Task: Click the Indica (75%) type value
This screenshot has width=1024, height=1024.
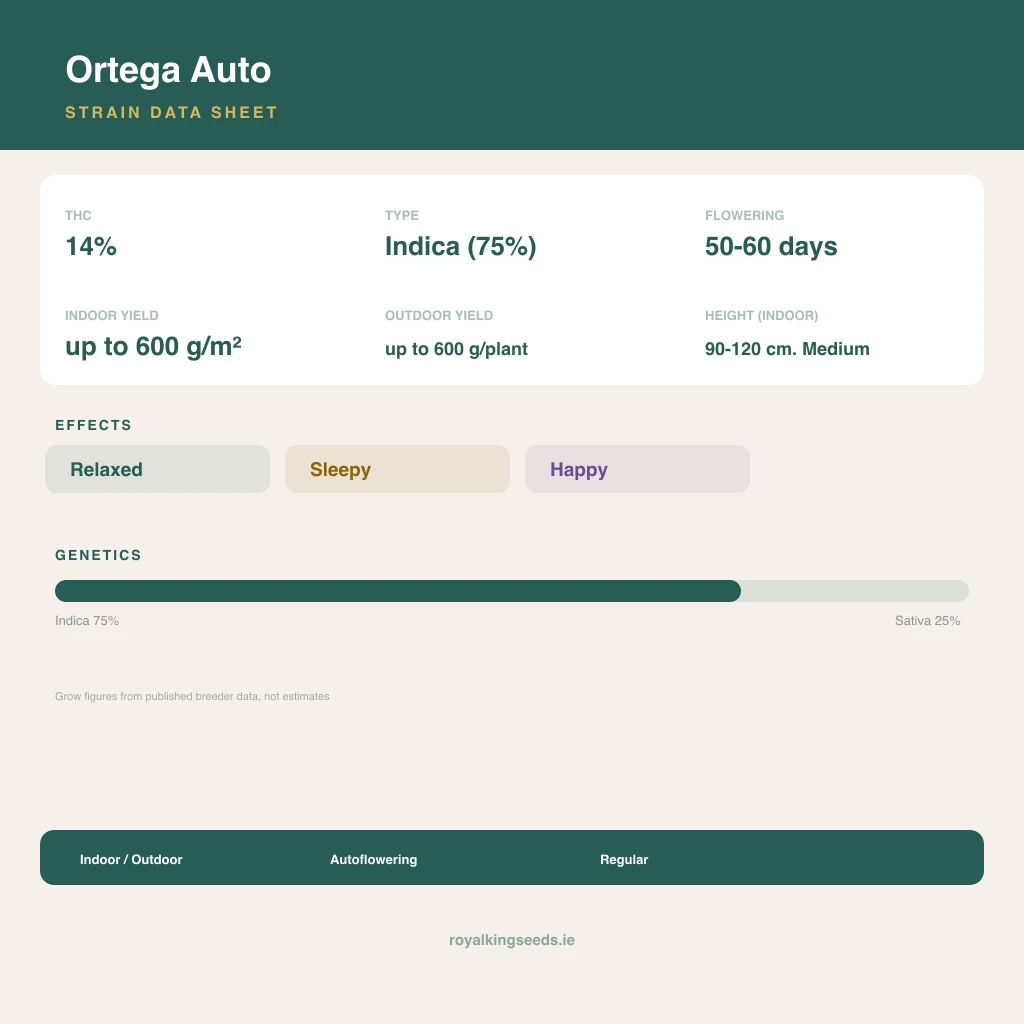Action: (x=460, y=247)
